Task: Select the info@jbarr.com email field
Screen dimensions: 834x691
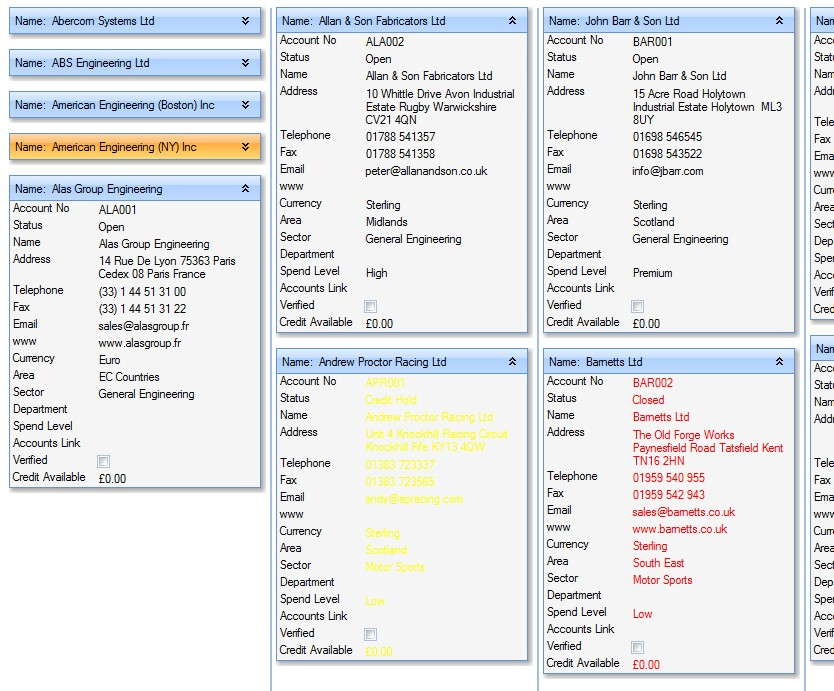Action: coord(667,171)
